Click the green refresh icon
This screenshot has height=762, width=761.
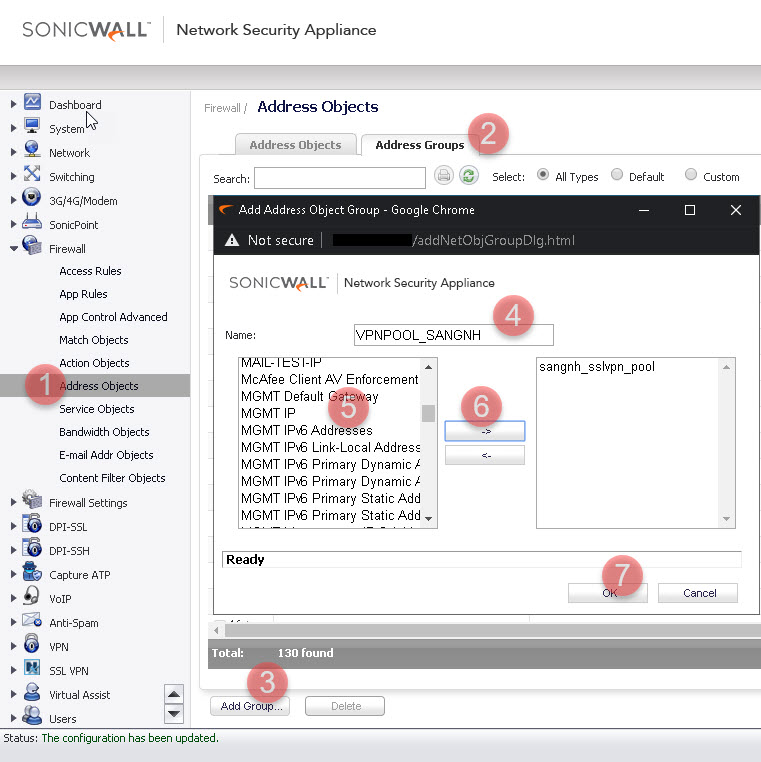point(469,175)
